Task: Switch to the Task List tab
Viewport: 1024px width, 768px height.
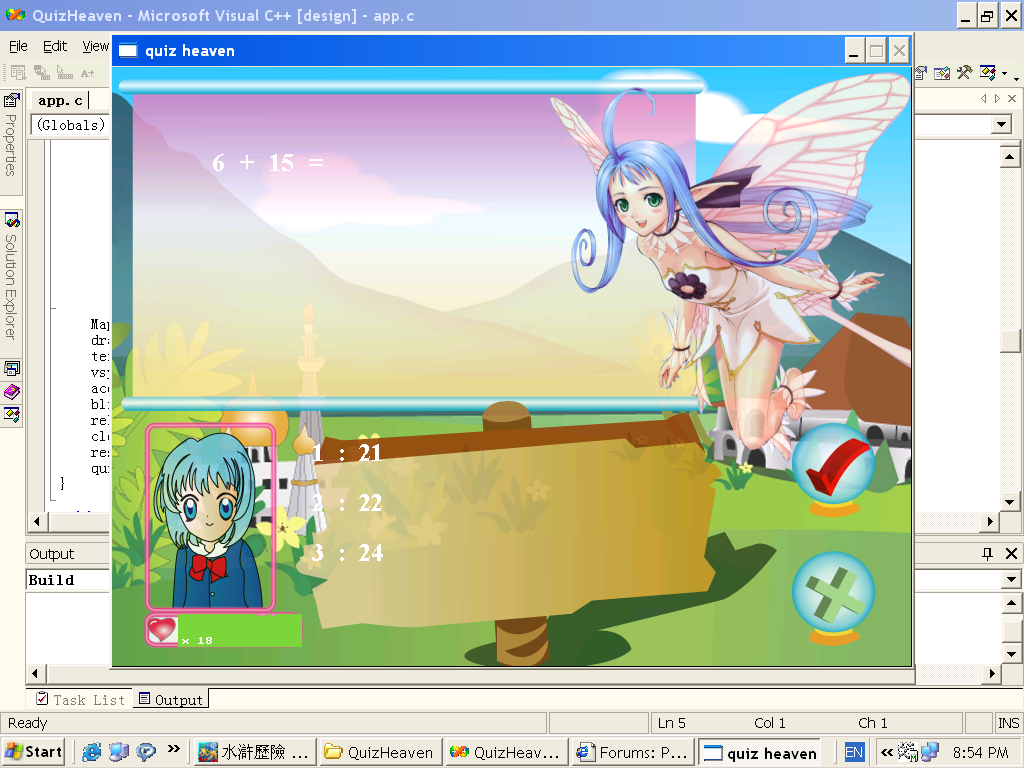Action: tap(80, 699)
